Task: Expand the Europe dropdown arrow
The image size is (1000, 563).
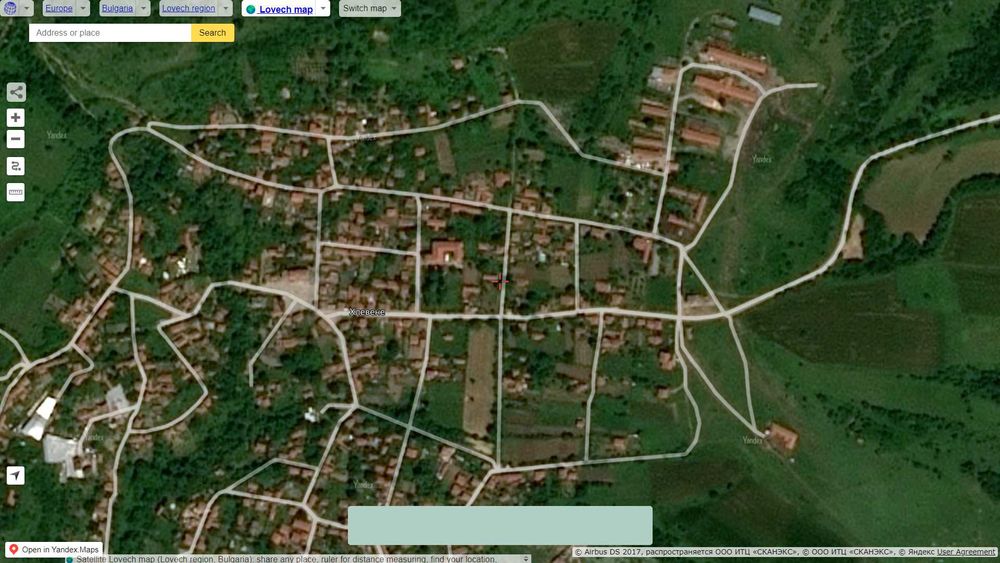Action: pos(84,8)
